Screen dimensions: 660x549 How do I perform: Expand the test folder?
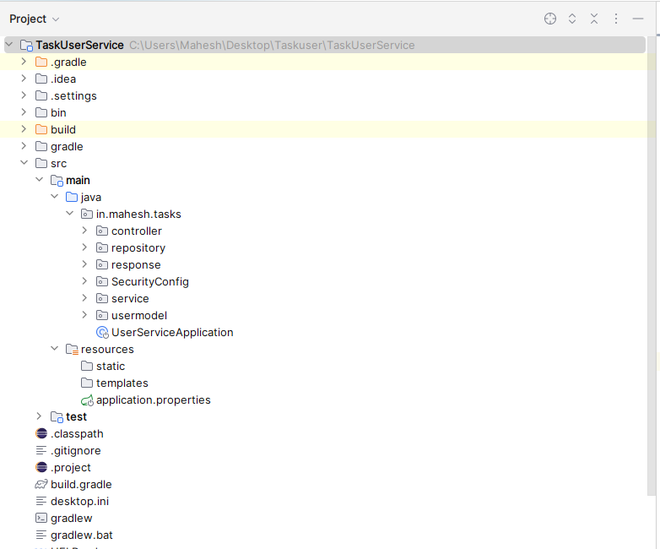point(39,417)
